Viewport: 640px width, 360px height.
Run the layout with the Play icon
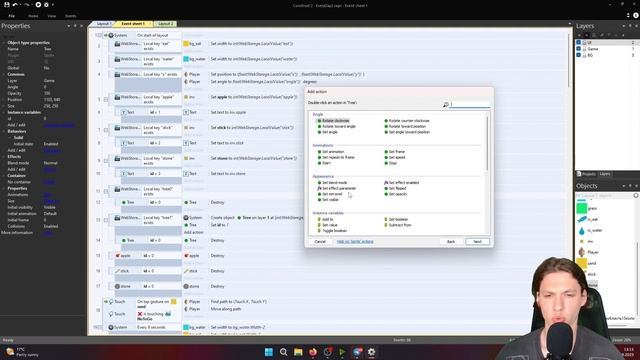tap(38, 5)
